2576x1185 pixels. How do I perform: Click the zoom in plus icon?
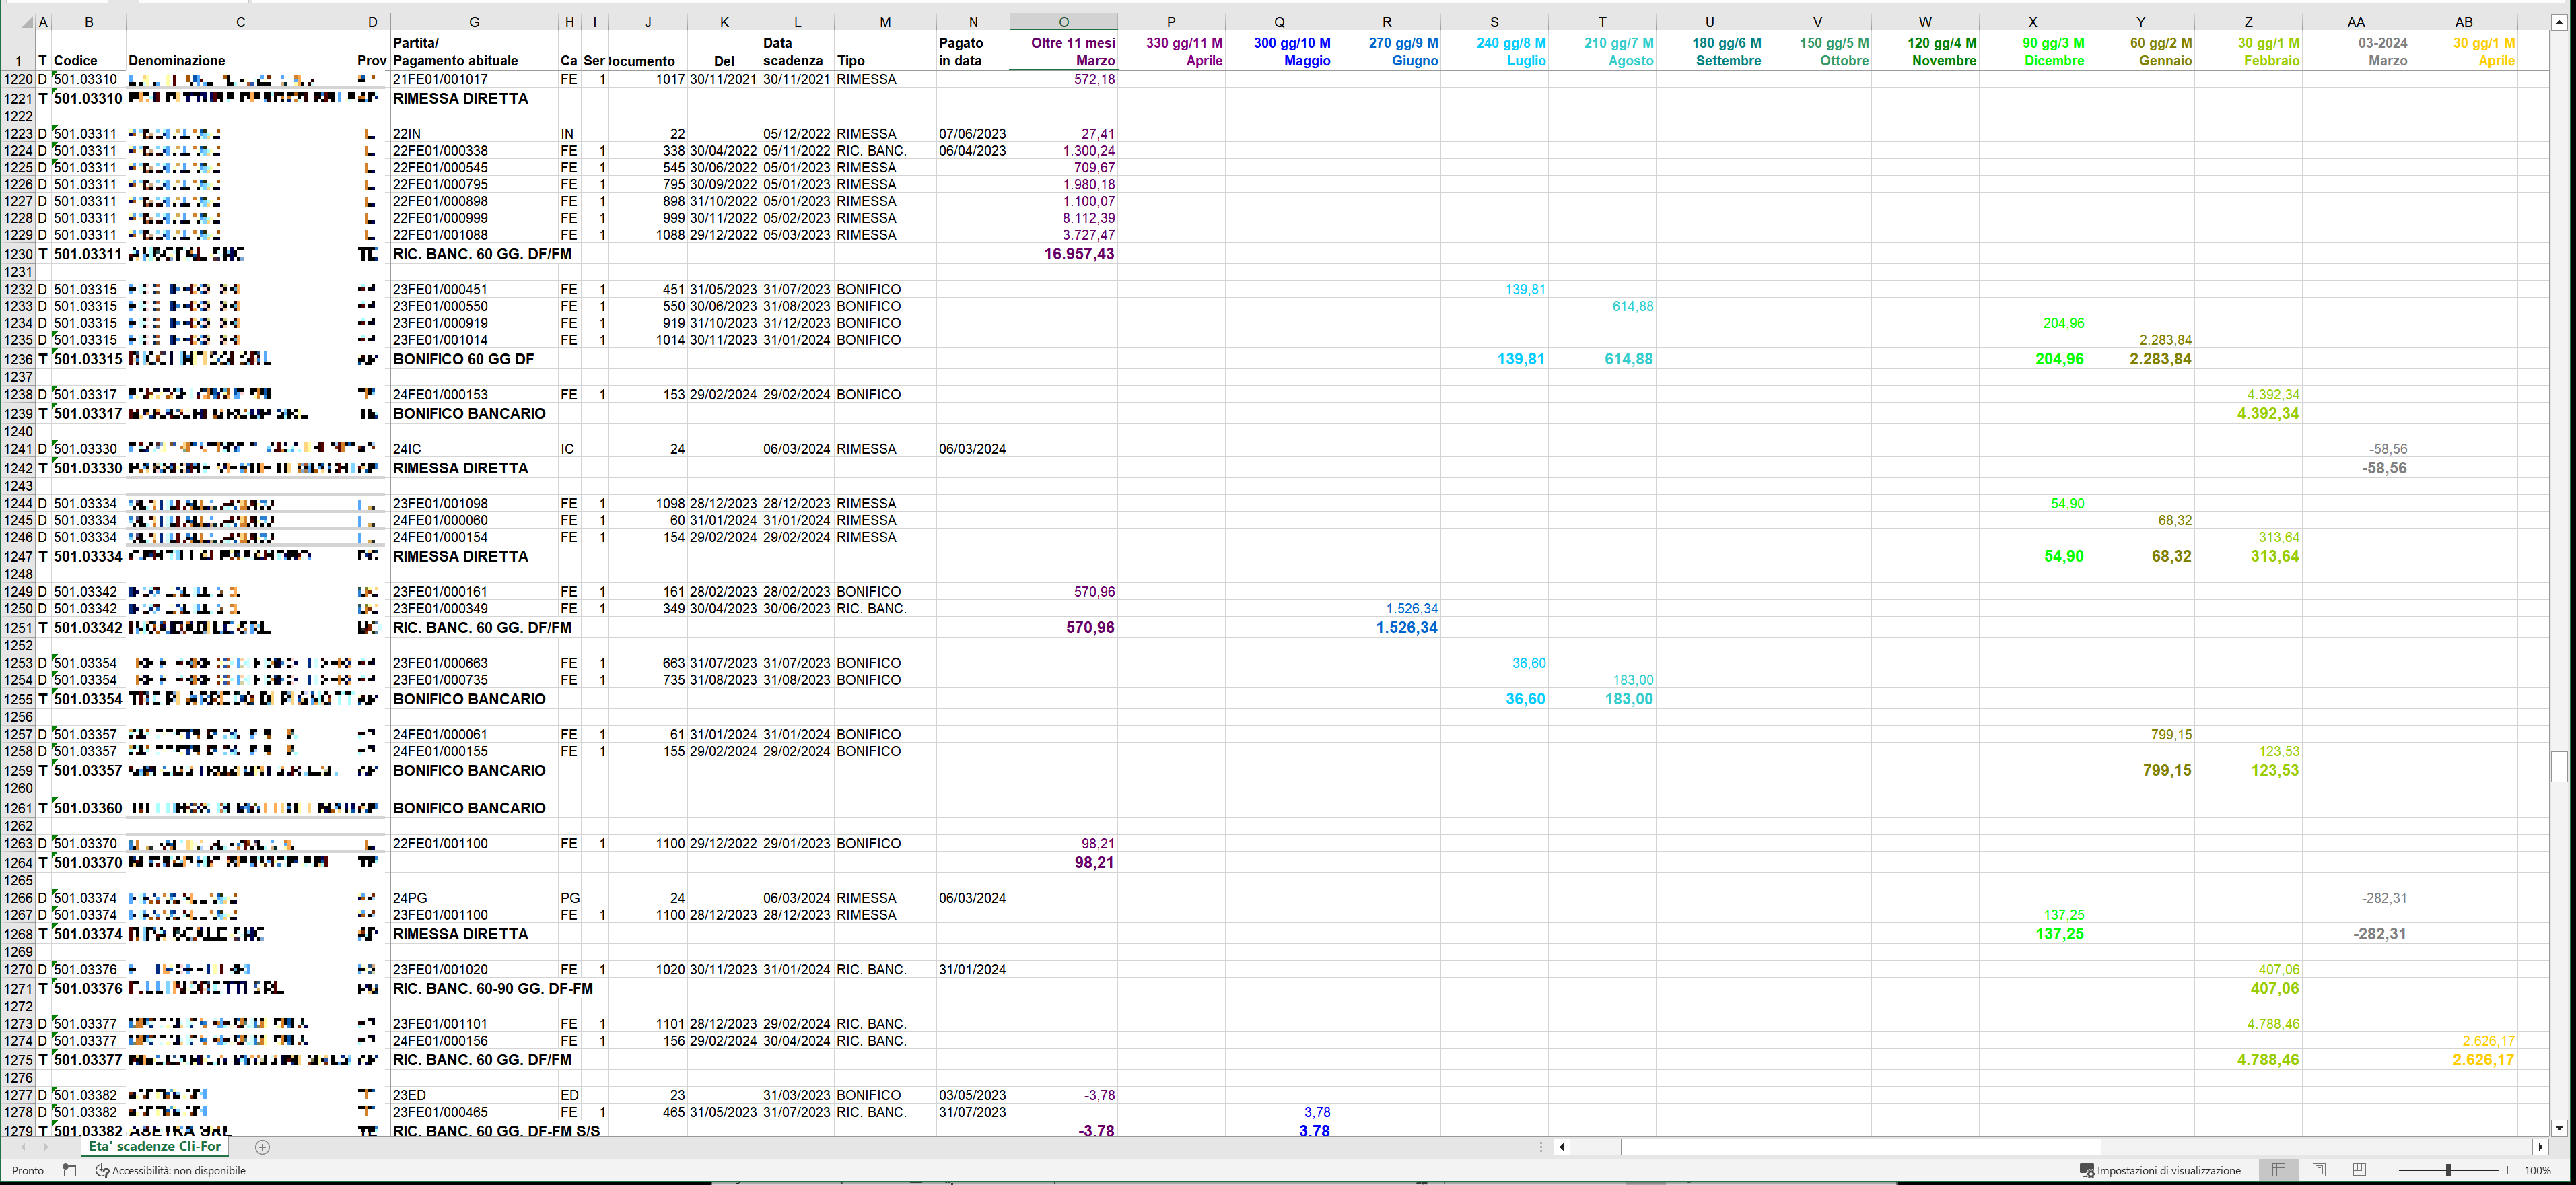coord(2507,1170)
